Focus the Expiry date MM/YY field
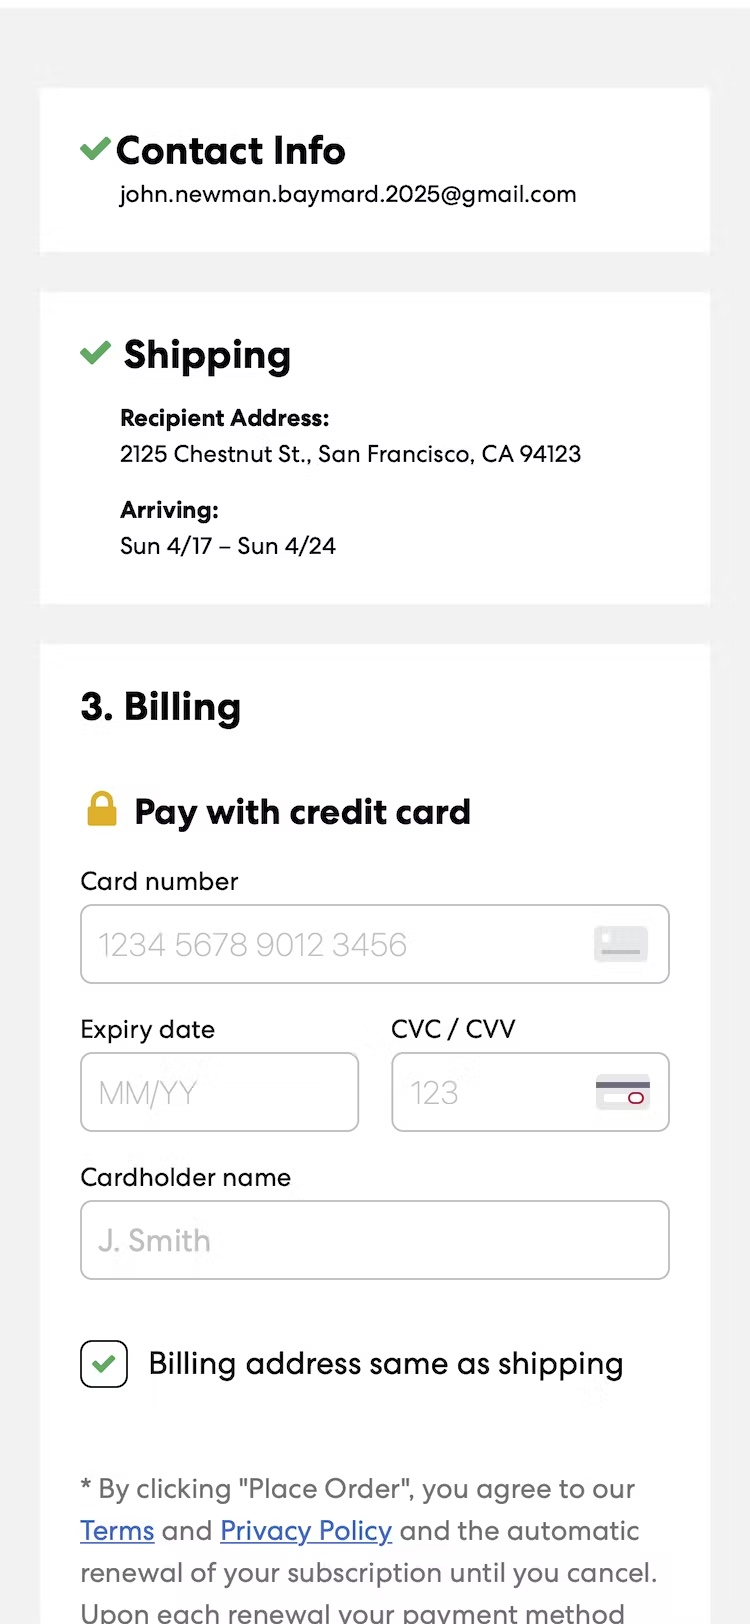Screen dimensions: 750x1624 (219, 1092)
